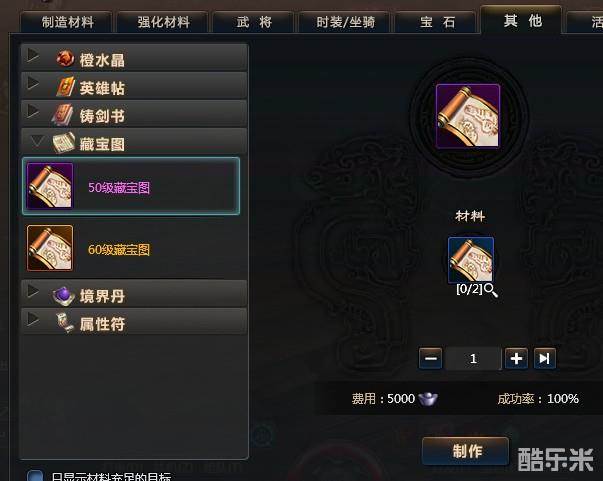The width and height of the screenshot is (603, 481).
Task: Toggle the show-only-sufficient-materials checkbox
Action: click(35, 476)
